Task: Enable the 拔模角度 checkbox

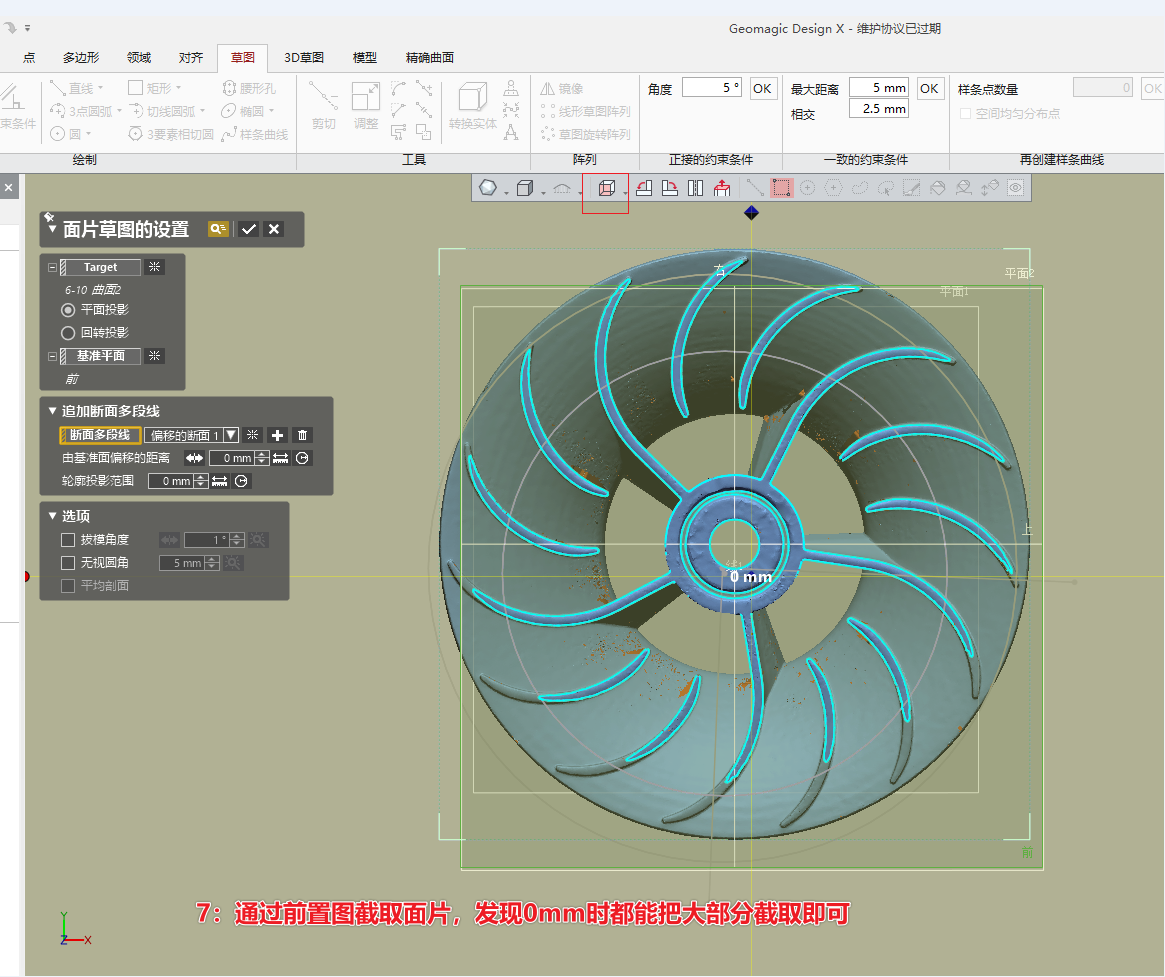Action: point(68,539)
